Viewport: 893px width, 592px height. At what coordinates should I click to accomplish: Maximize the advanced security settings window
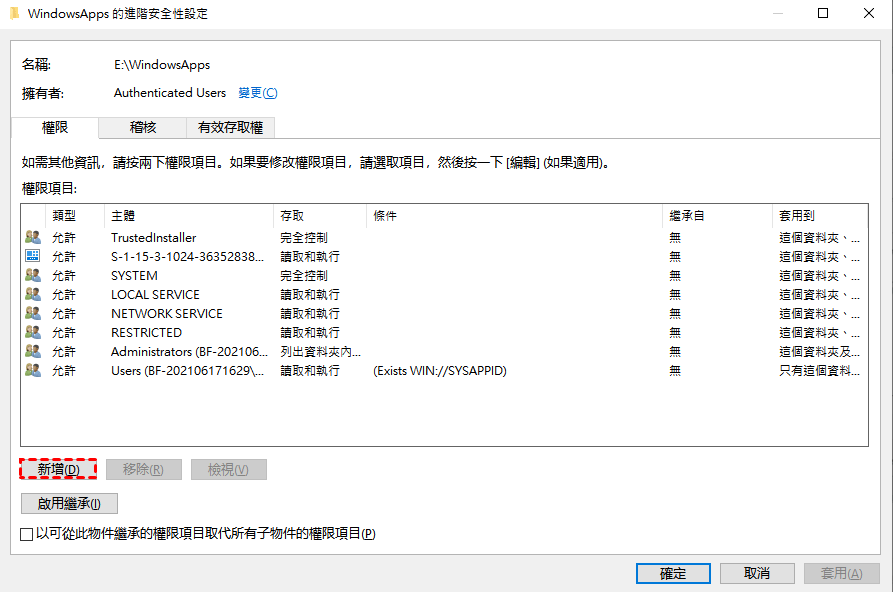click(823, 13)
